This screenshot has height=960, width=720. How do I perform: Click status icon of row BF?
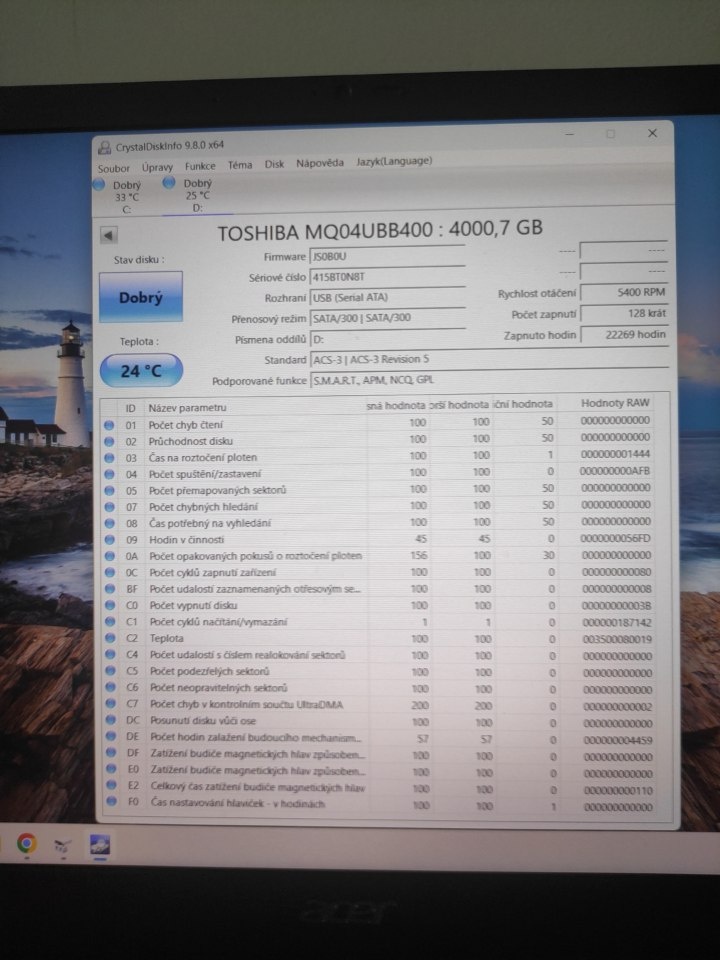coord(110,589)
